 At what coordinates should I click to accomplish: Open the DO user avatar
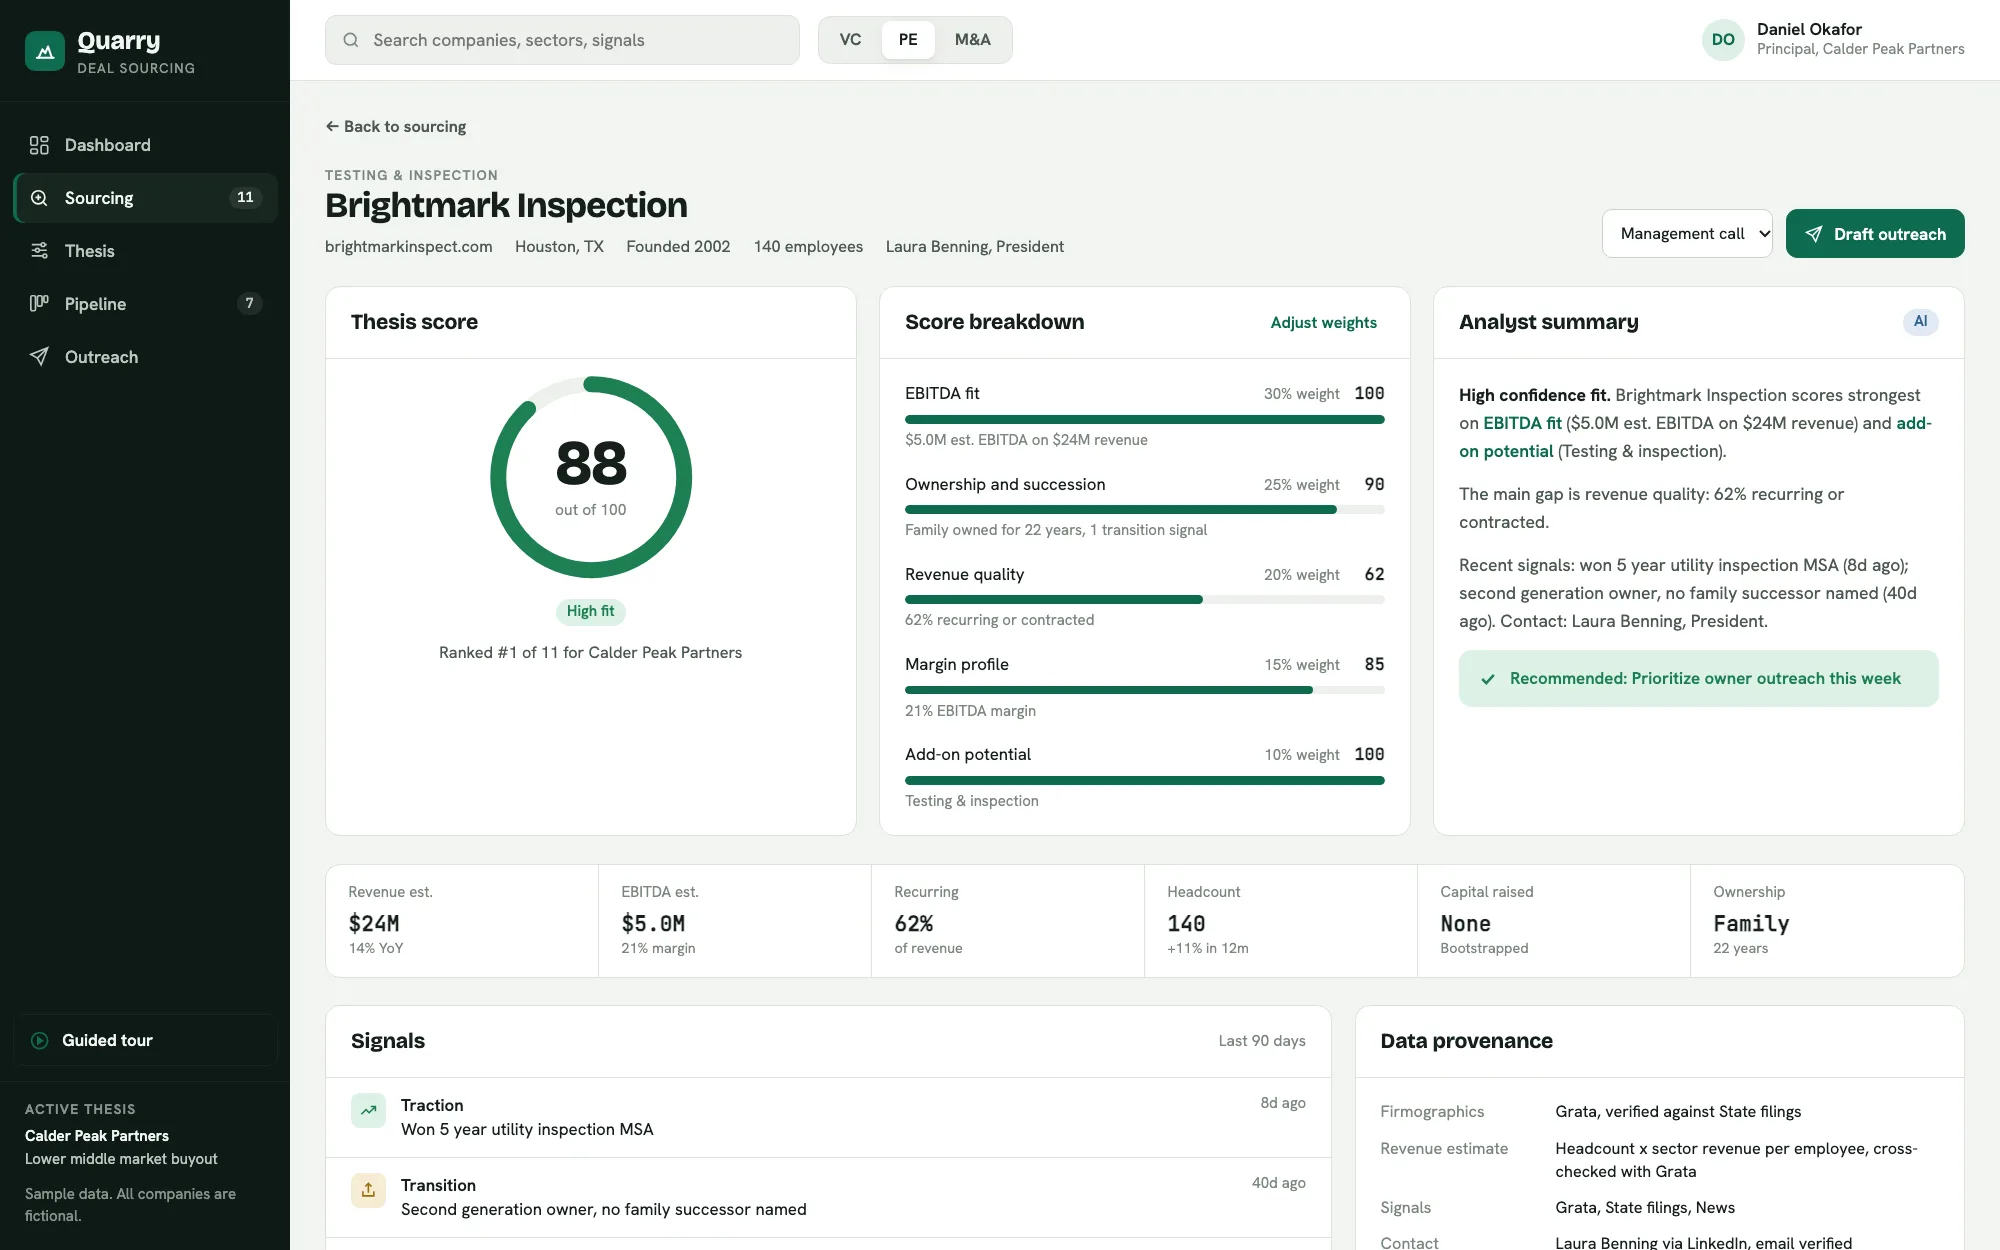click(x=1723, y=40)
